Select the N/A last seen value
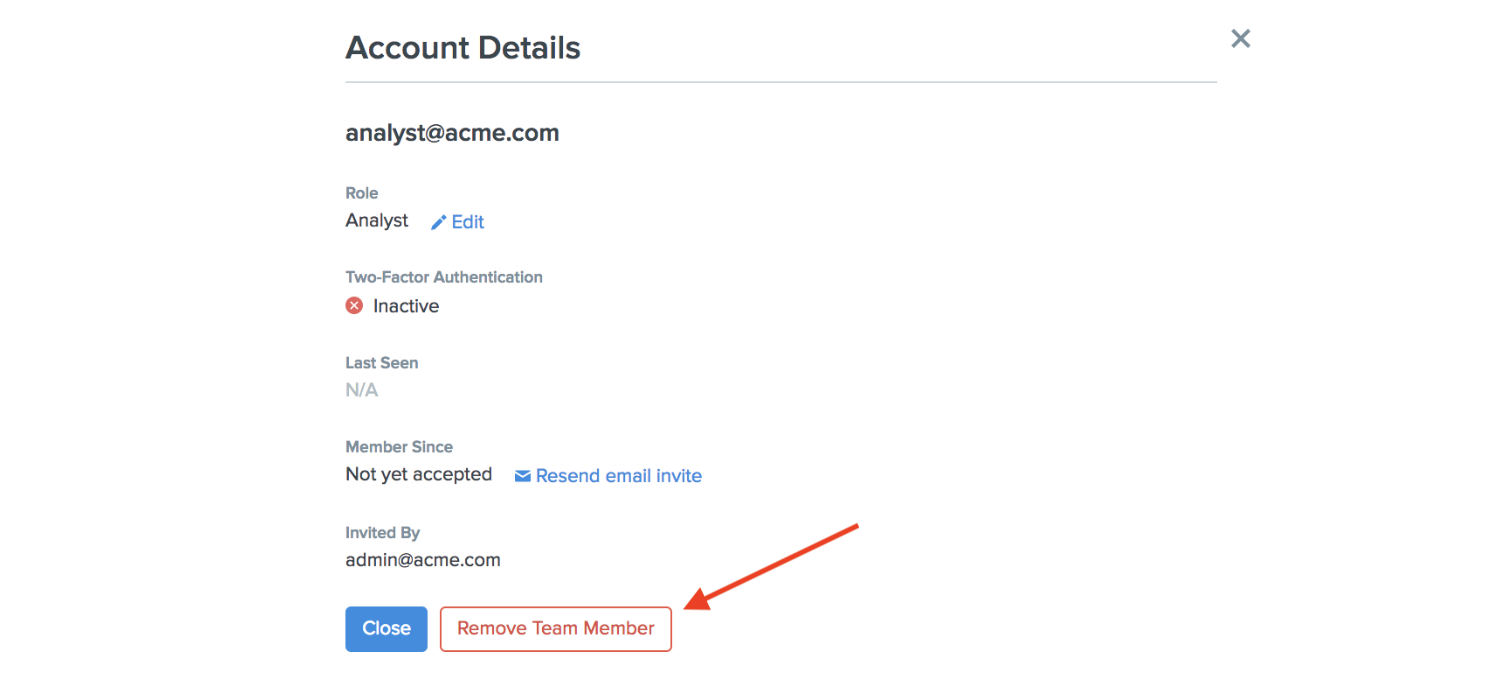This screenshot has height=680, width=1506. [362, 390]
